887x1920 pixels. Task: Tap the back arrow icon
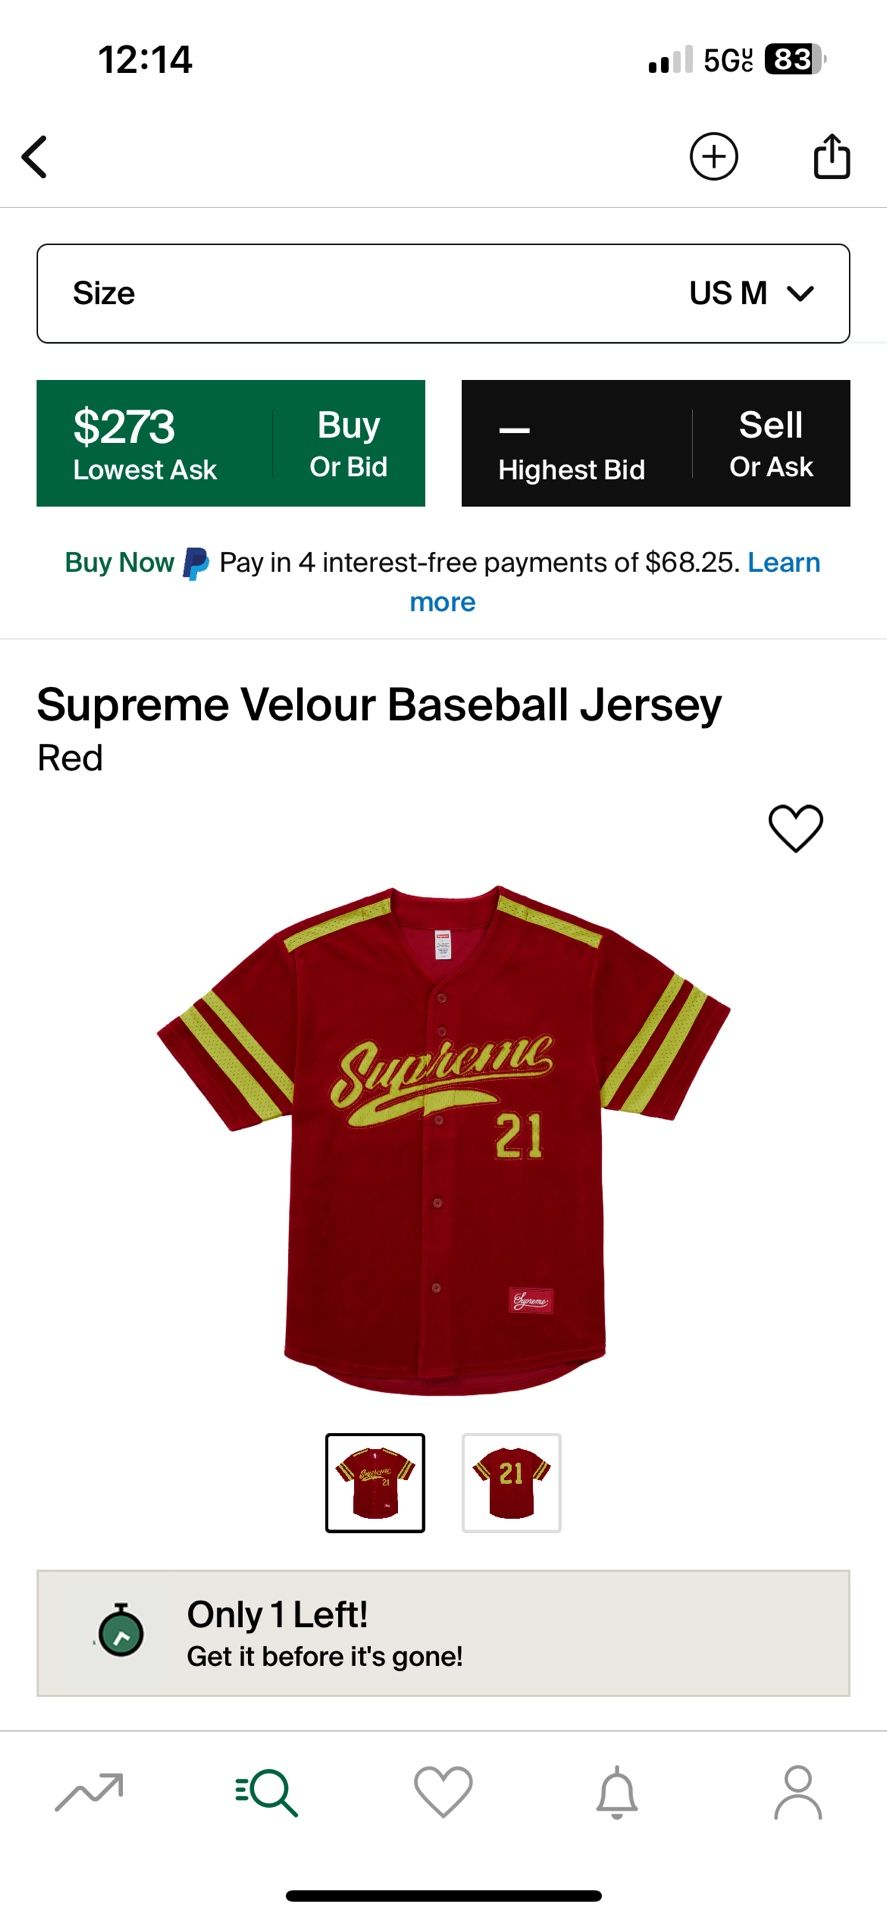pos(35,157)
